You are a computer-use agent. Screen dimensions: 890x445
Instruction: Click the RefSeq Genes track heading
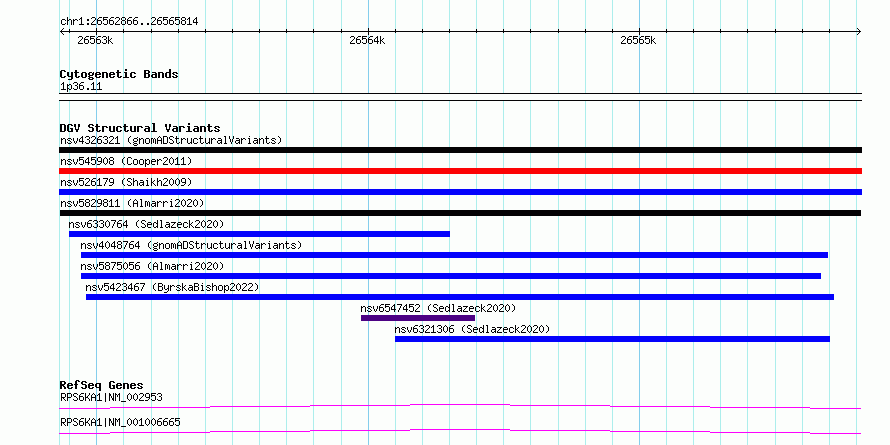pyautogui.click(x=101, y=385)
